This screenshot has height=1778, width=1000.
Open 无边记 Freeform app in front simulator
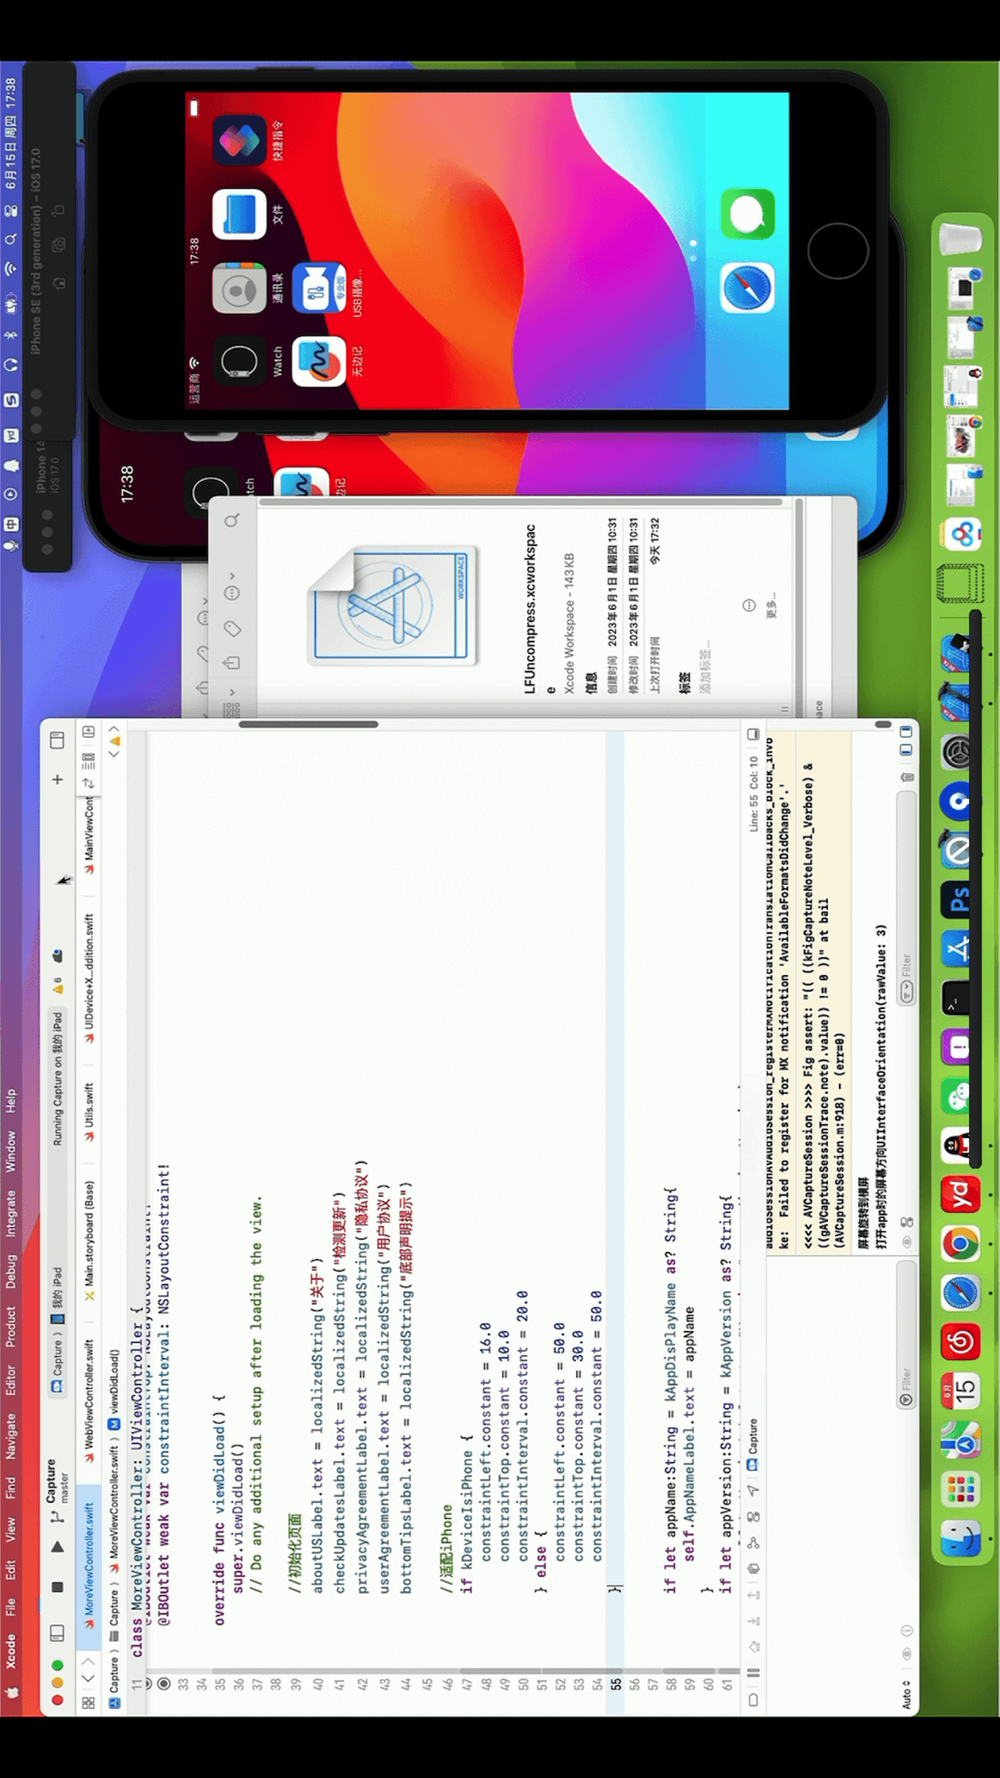[x=319, y=361]
